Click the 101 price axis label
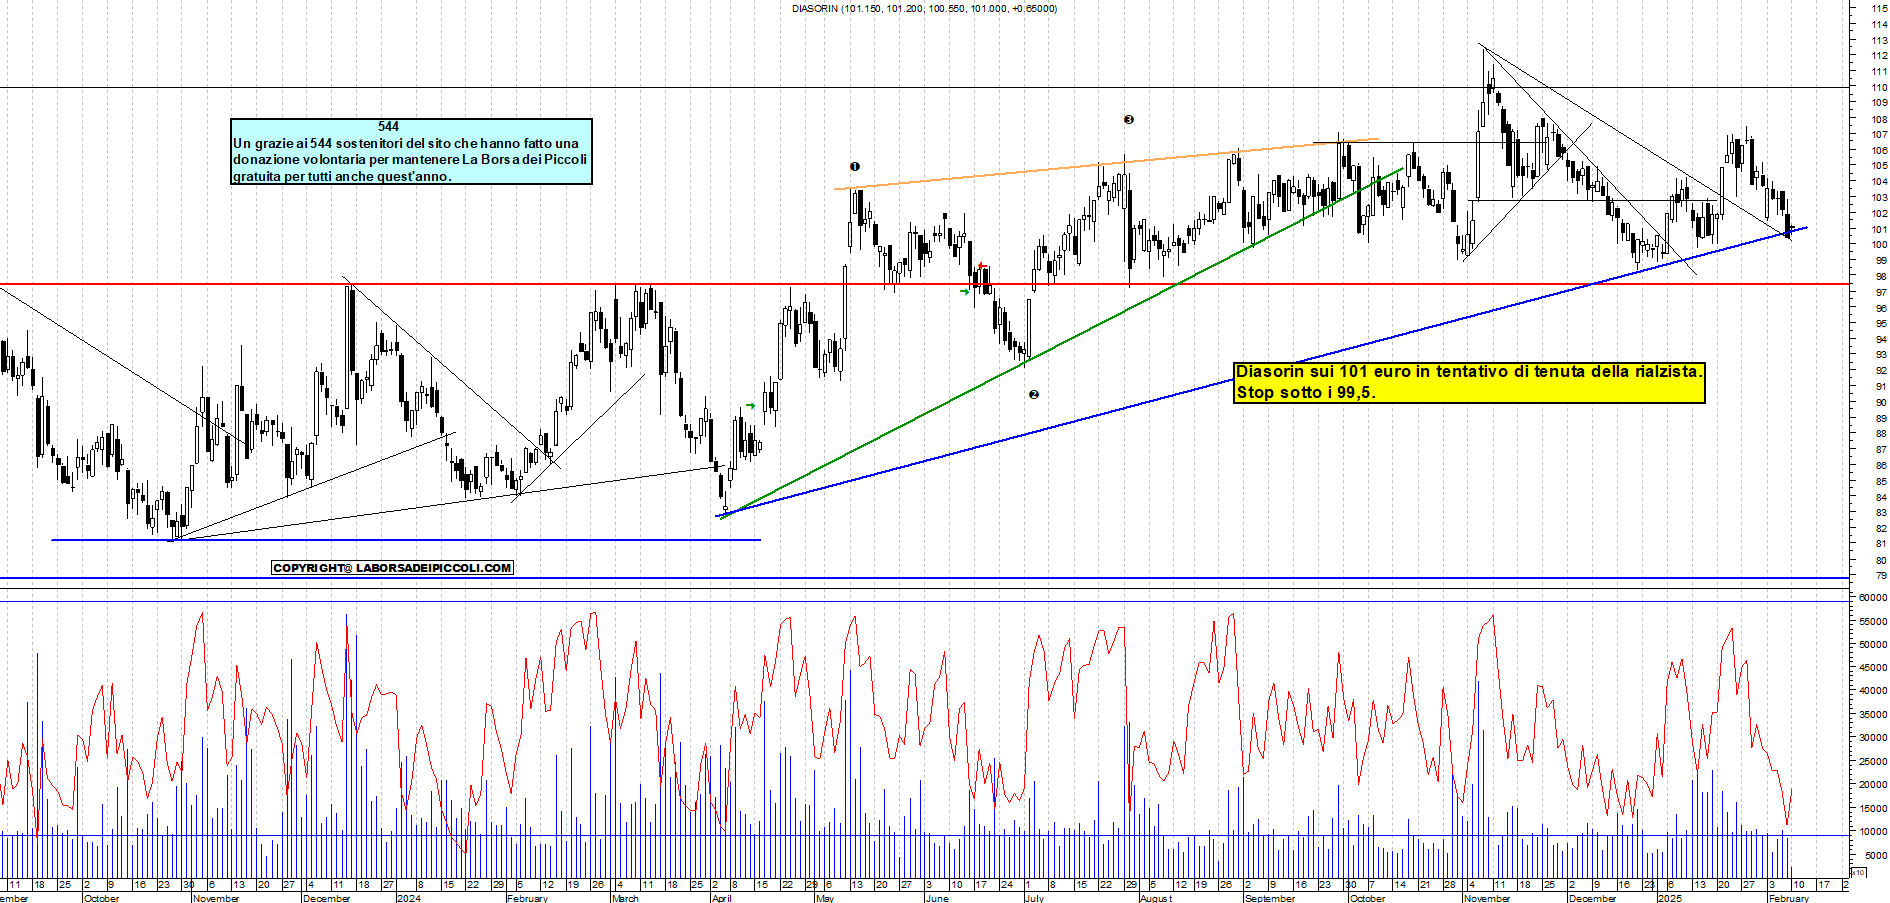The width and height of the screenshot is (1890, 903). (1880, 229)
